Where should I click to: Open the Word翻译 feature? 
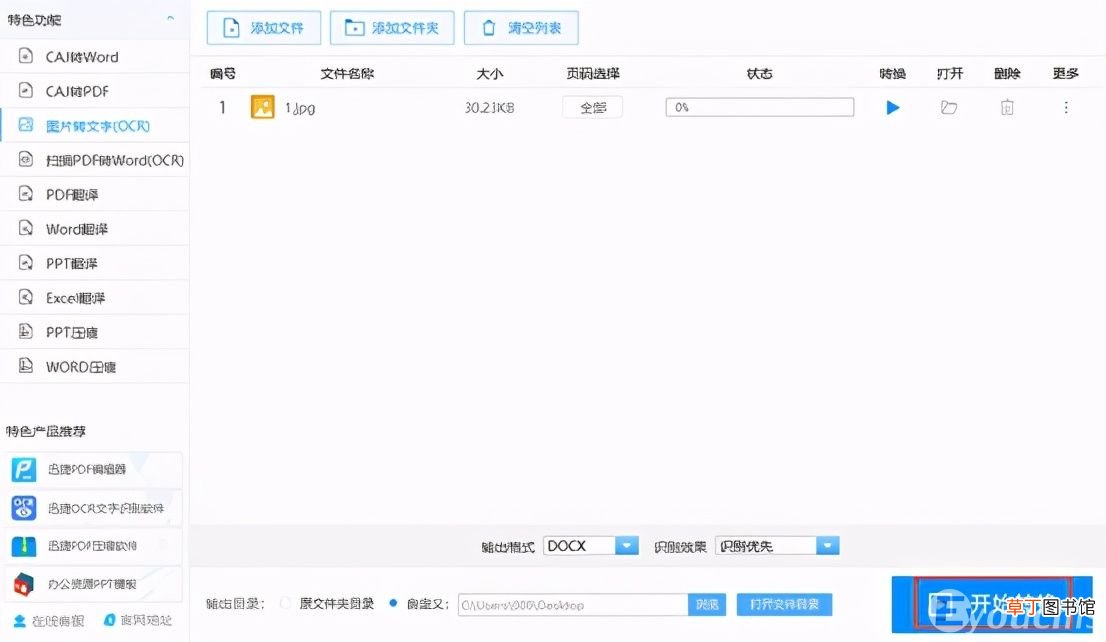[x=95, y=229]
